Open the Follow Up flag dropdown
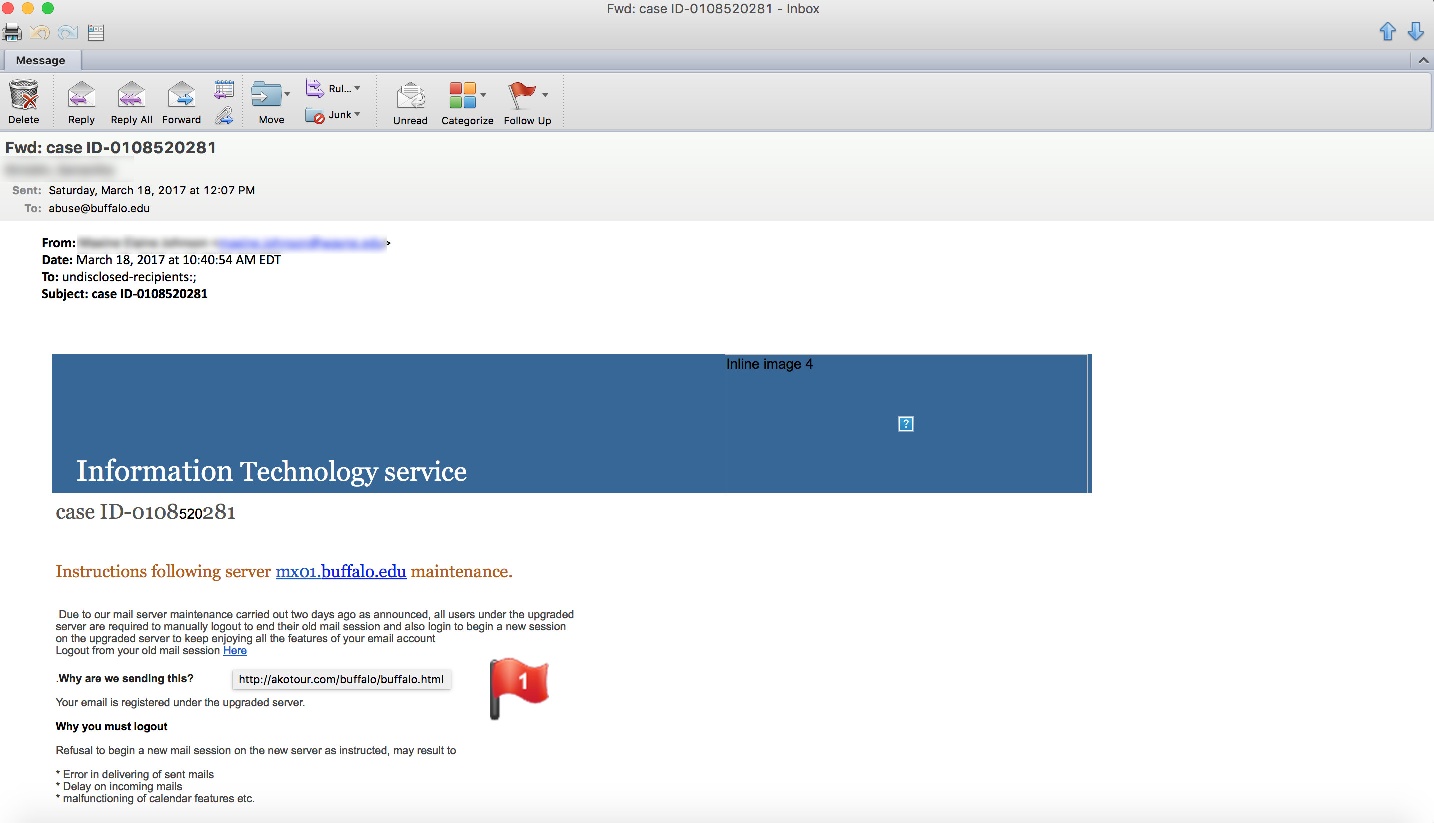Image resolution: width=1434 pixels, height=823 pixels. tap(545, 95)
